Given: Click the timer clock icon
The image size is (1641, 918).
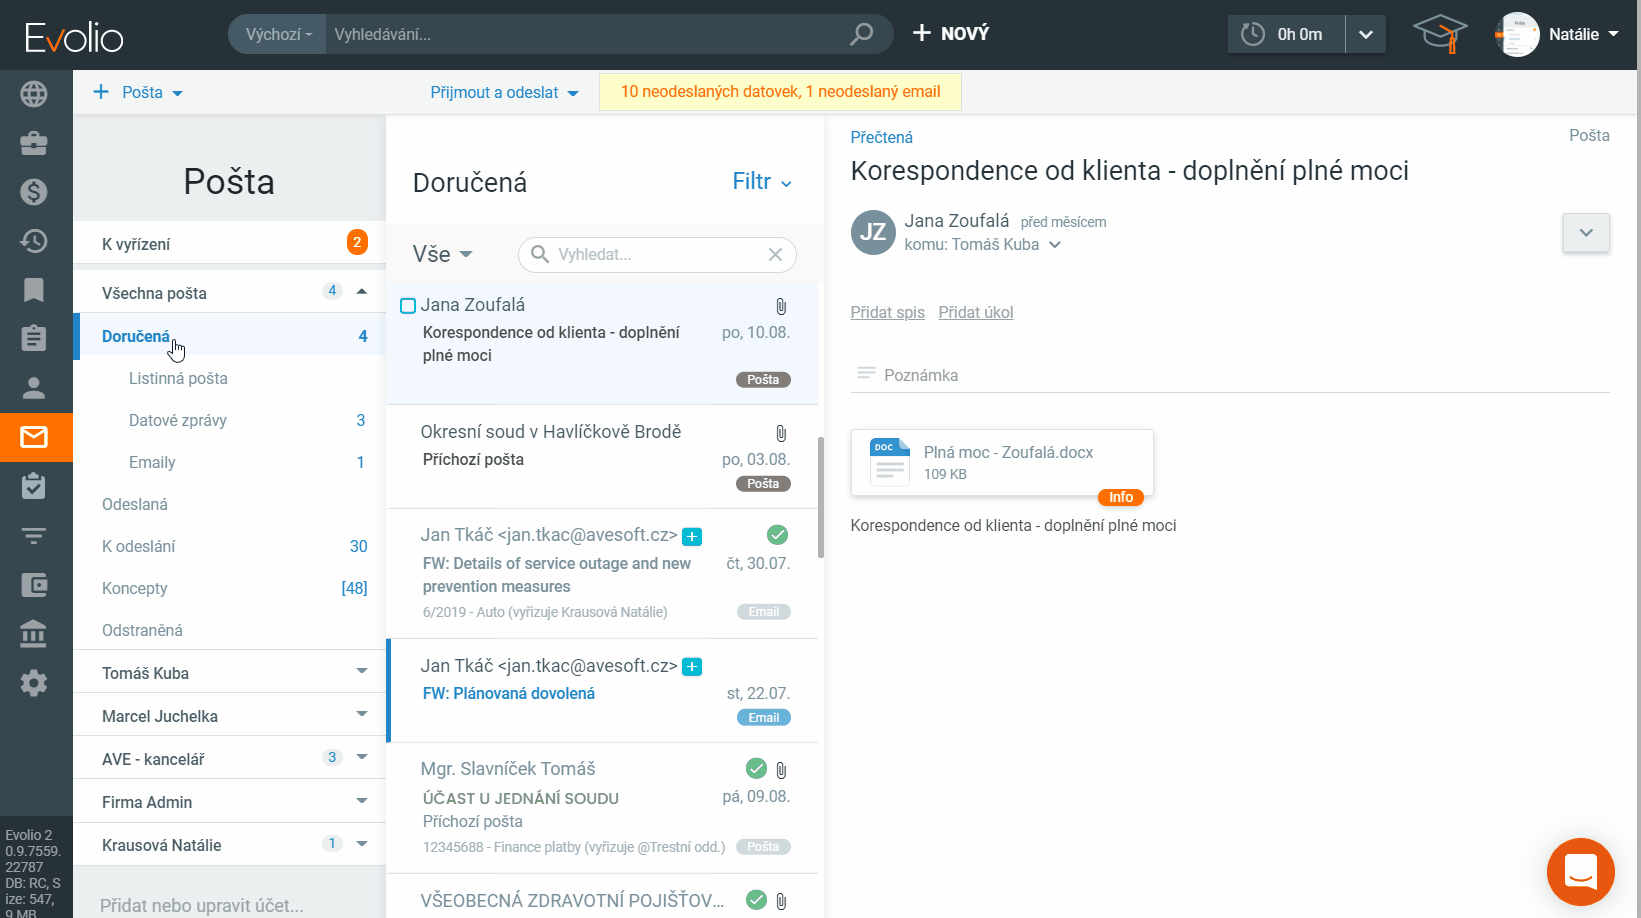Looking at the screenshot, I should pos(1252,34).
